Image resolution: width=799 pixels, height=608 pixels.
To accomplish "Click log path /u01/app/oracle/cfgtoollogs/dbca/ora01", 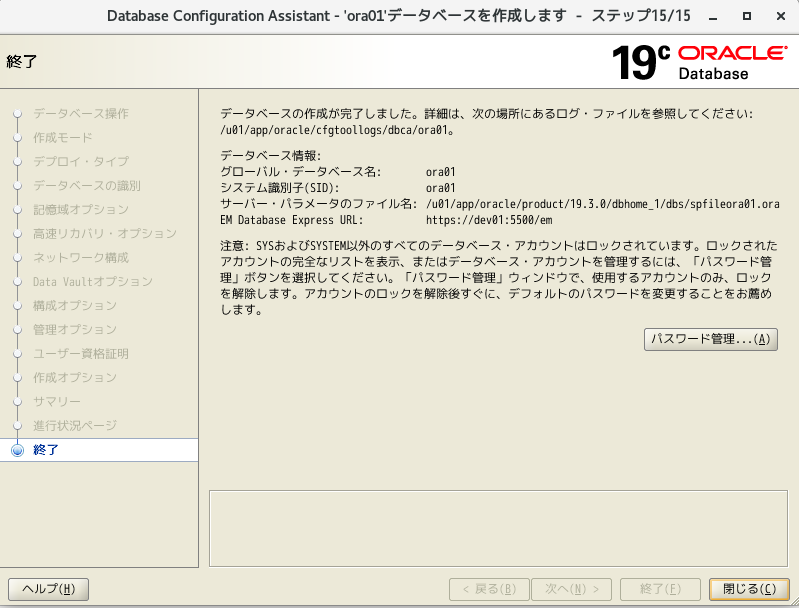I will tap(333, 130).
